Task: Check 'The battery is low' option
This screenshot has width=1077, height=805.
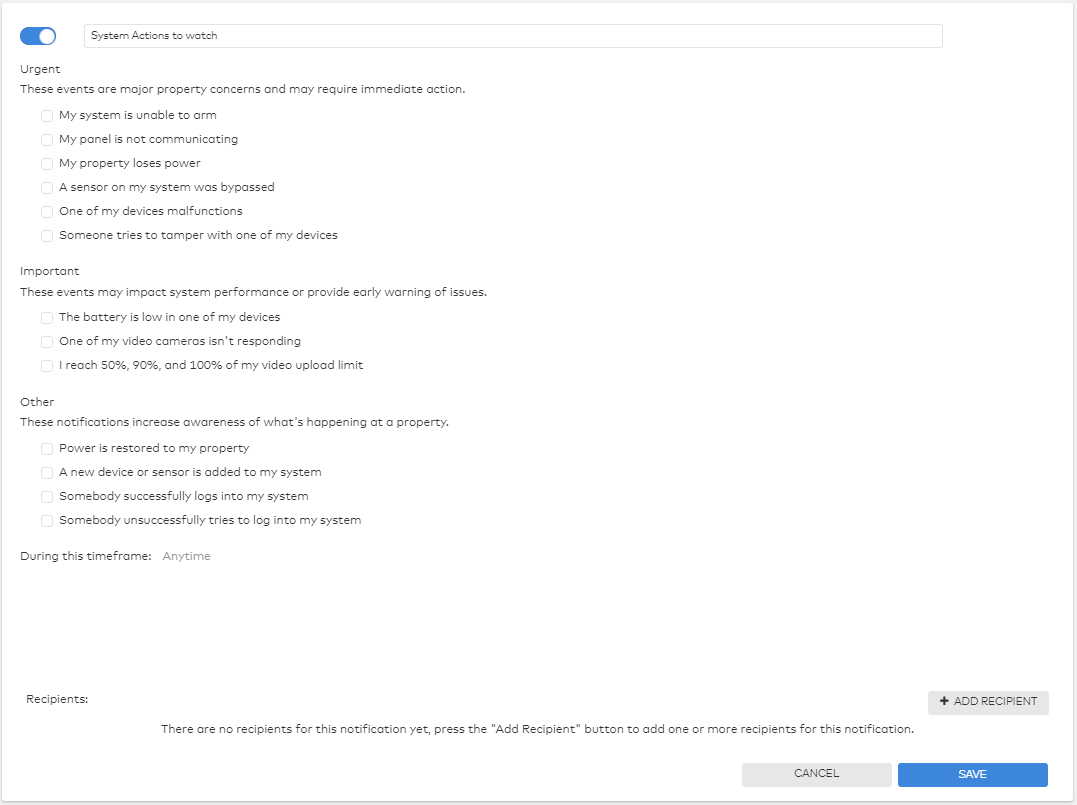Action: tap(47, 317)
